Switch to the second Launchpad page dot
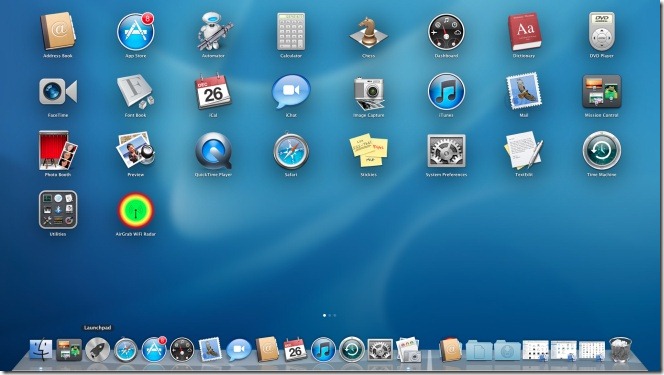Image resolution: width=664 pixels, height=375 pixels. pos(330,315)
